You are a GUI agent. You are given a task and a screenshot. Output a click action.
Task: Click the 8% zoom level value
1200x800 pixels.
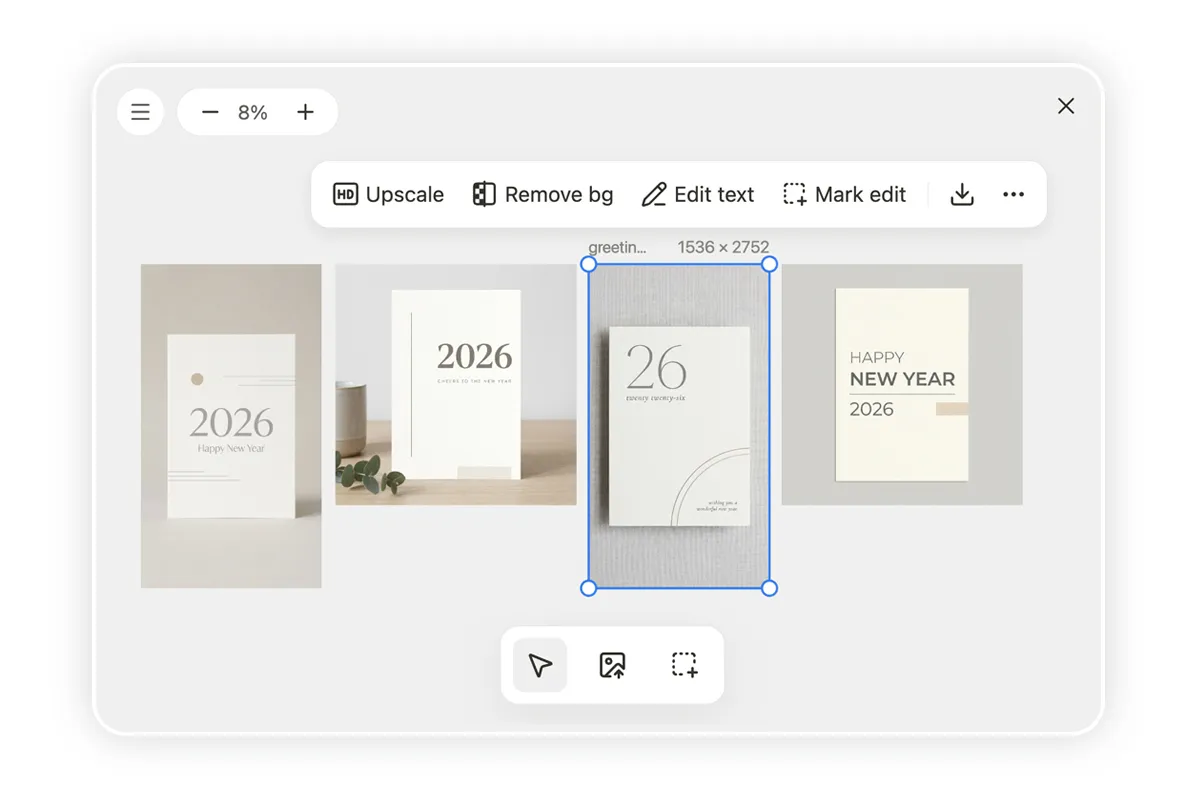point(253,113)
